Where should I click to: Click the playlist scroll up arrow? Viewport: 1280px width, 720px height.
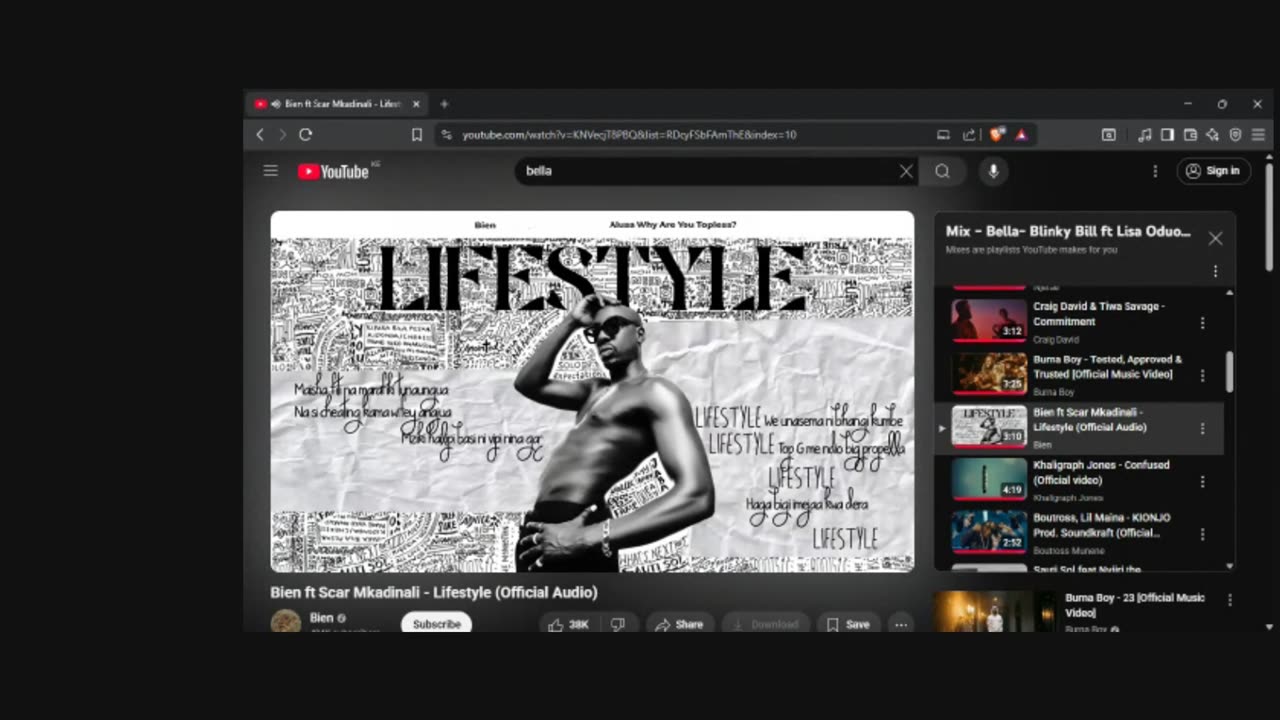(1229, 292)
